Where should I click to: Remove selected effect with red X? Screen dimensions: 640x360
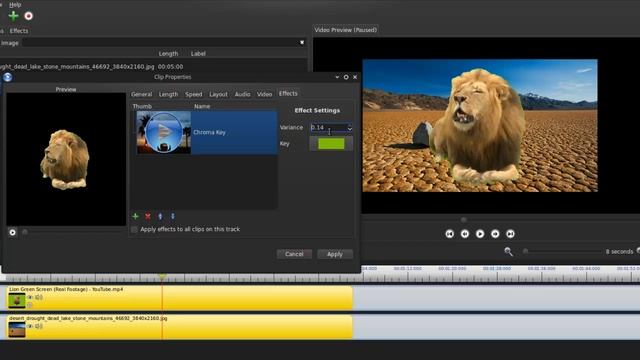tap(148, 216)
